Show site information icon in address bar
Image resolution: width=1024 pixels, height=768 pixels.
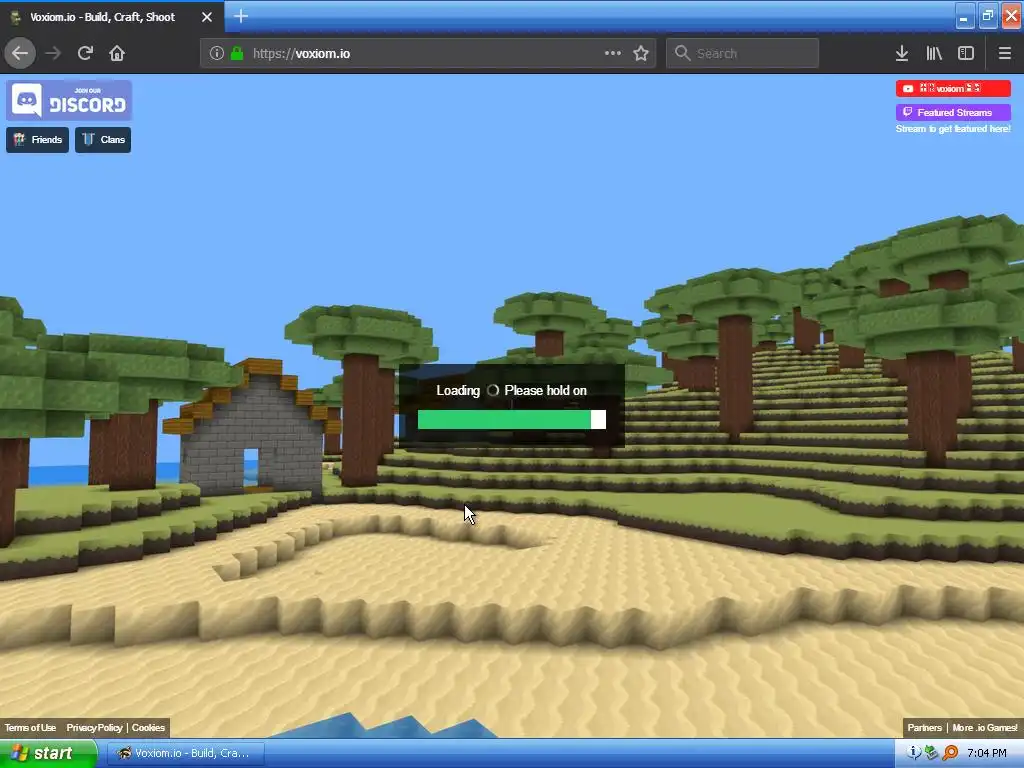(217, 54)
